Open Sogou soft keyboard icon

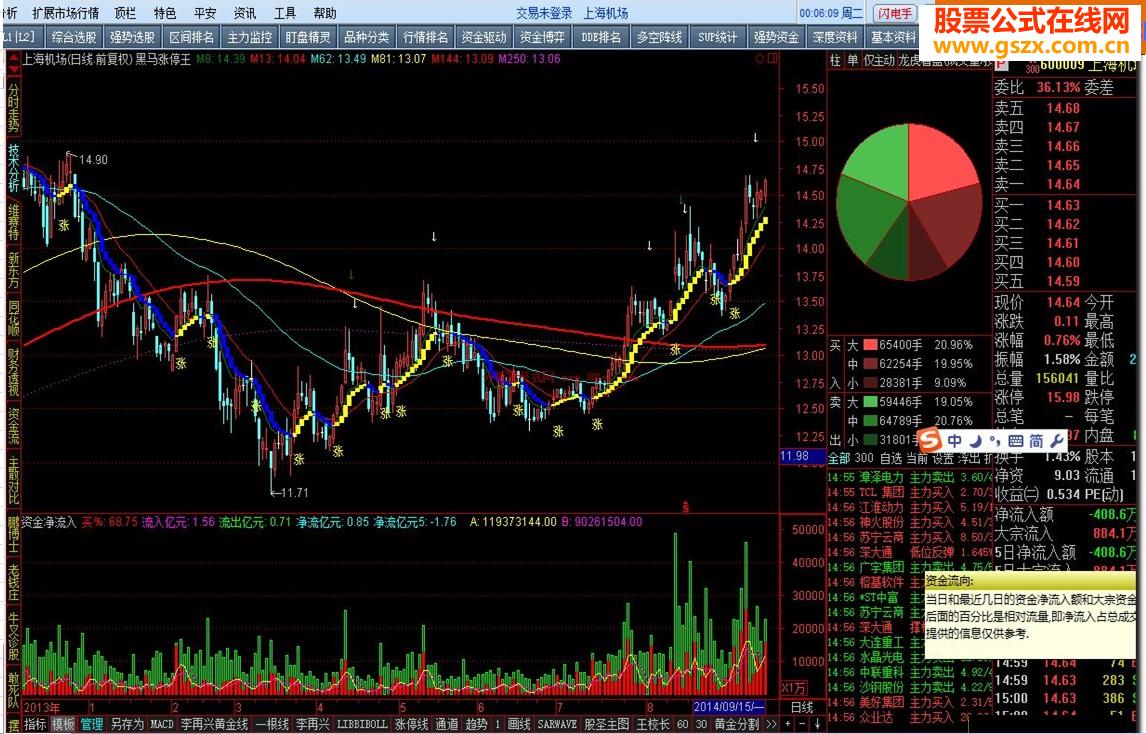pos(1015,441)
